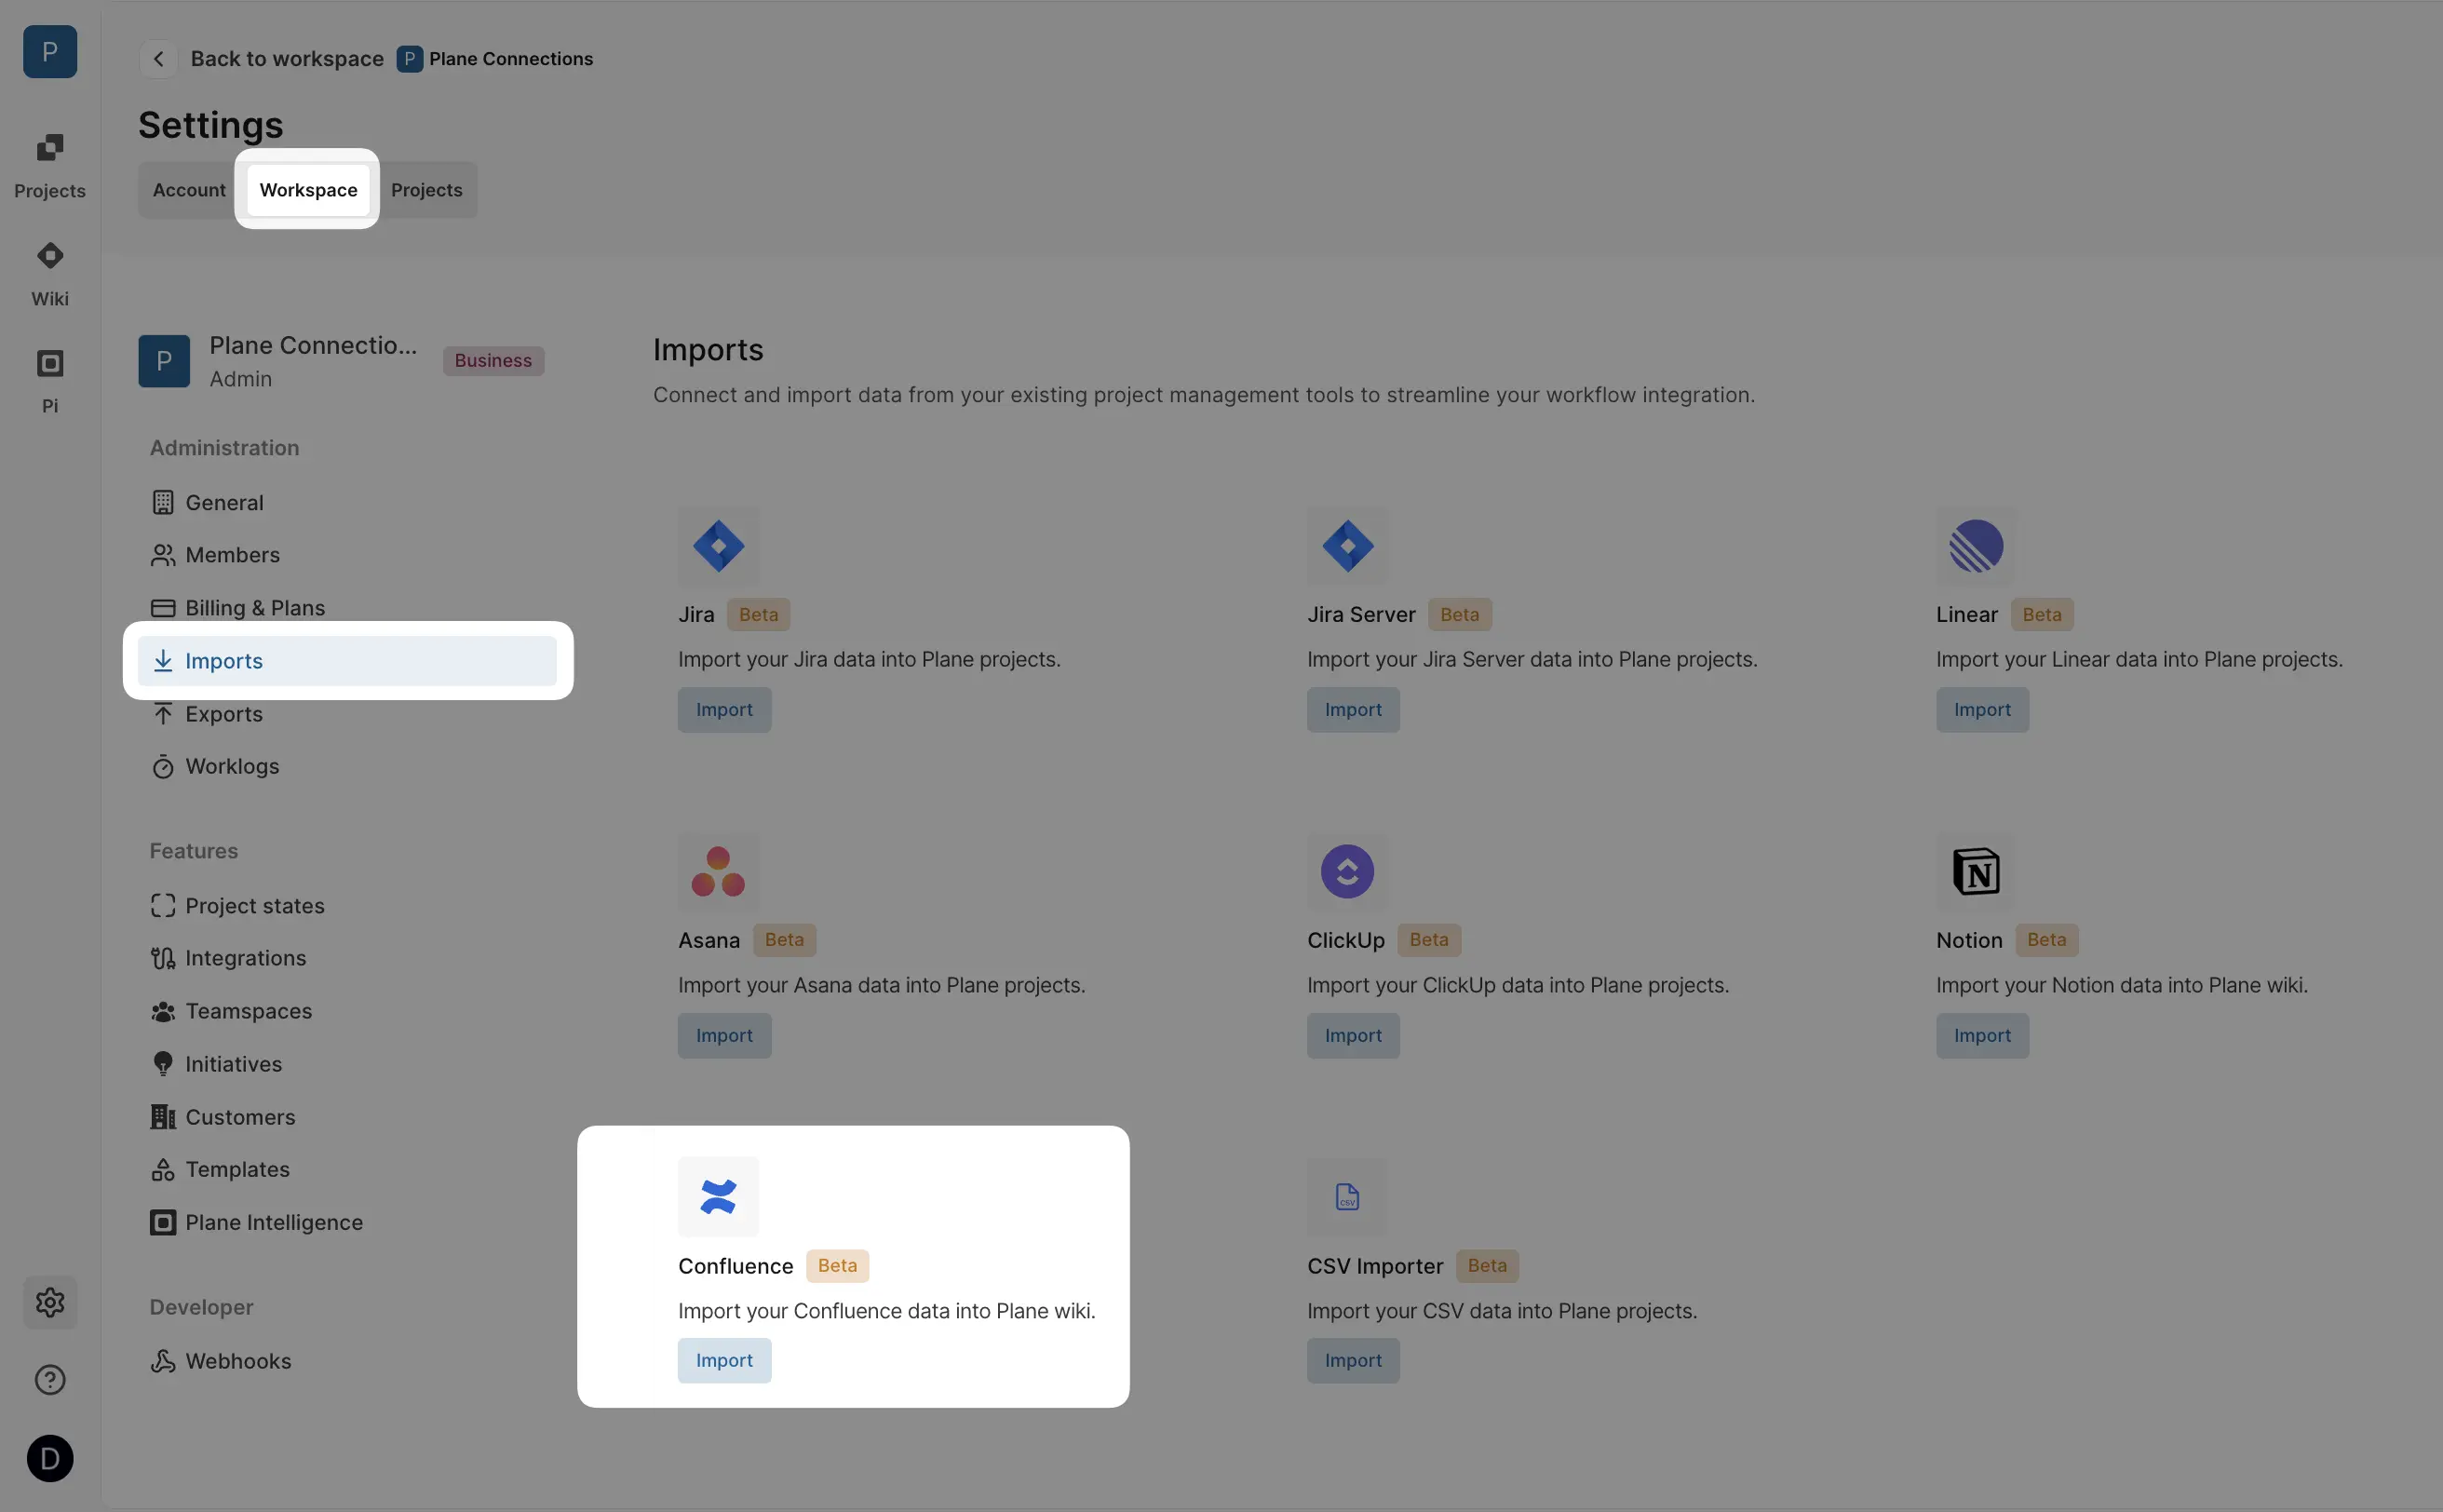Screen dimensions: 2443x1512
Task: Click text 'Import your Confluence data into Plane wiki.'
Action: point(886,1311)
